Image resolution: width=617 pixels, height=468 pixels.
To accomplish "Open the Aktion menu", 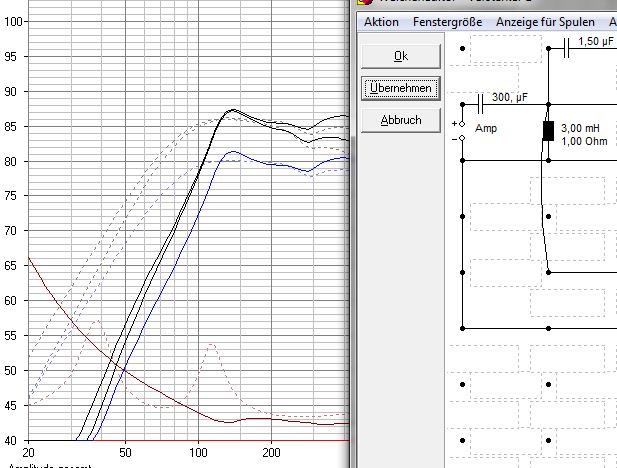I will coord(381,22).
